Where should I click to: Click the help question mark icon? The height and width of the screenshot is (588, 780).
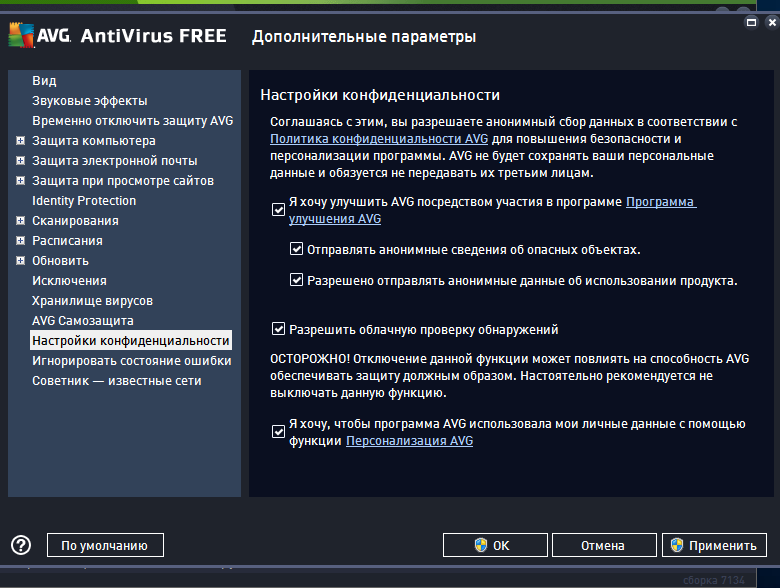[x=21, y=545]
